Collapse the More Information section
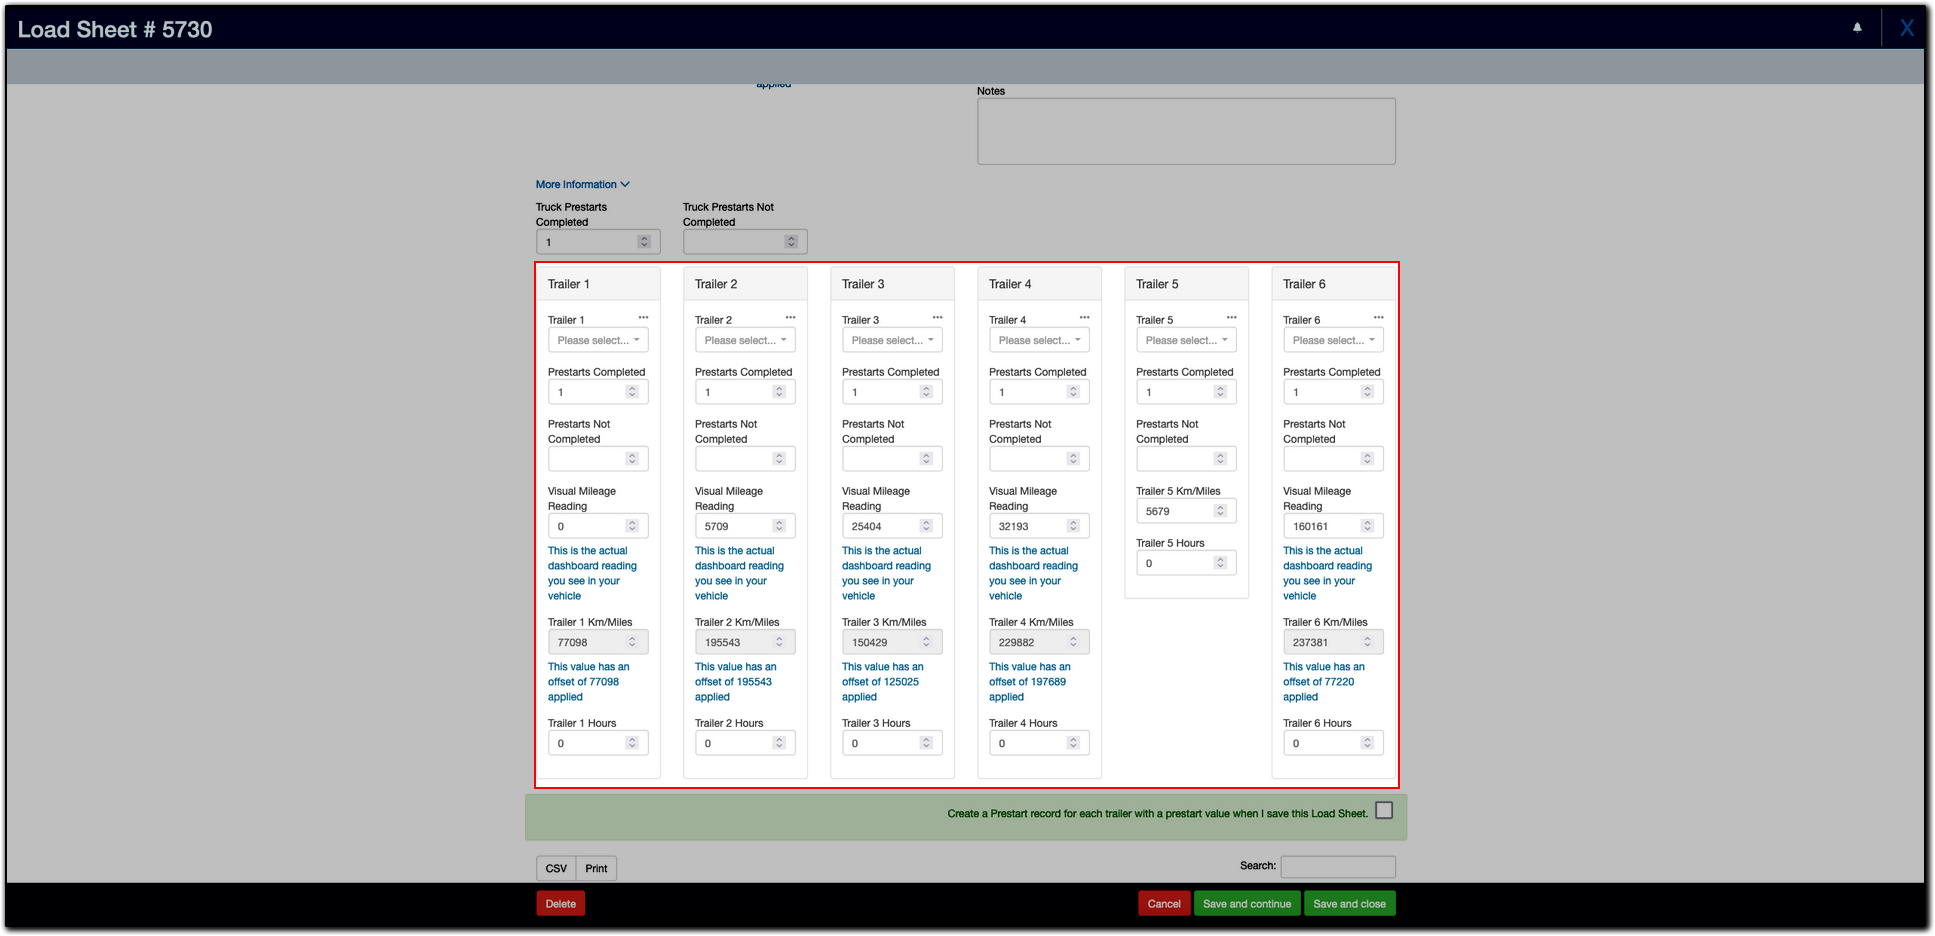The height and width of the screenshot is (936, 1935). click(583, 185)
